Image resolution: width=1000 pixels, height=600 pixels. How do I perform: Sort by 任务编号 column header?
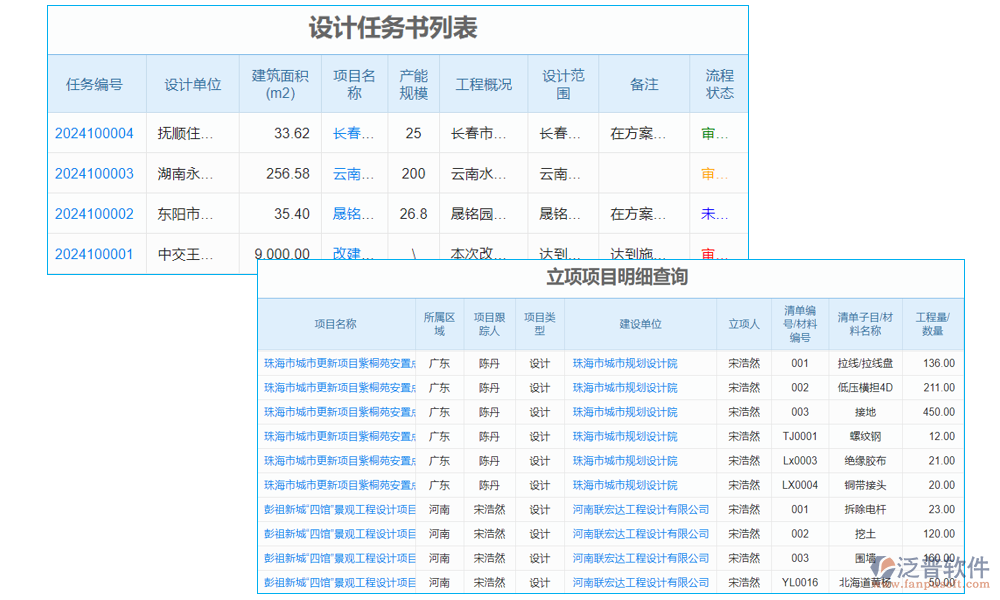[x=95, y=83]
